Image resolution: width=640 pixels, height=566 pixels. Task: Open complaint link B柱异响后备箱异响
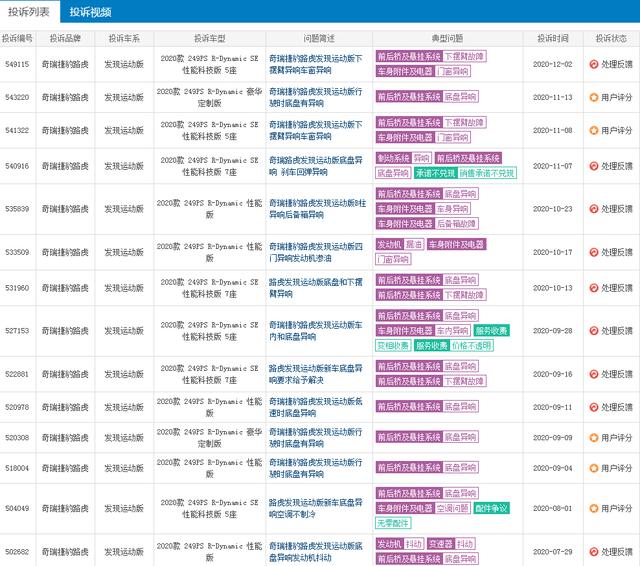pyautogui.click(x=318, y=209)
